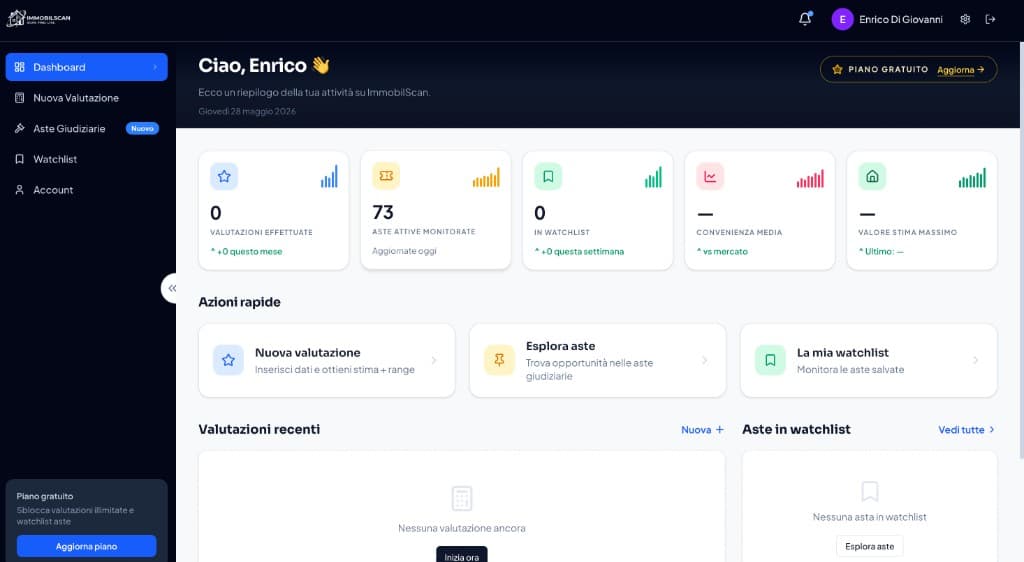The image size is (1024, 562).
Task: Click orange bar chart on Aste Attive card
Action: click(486, 177)
